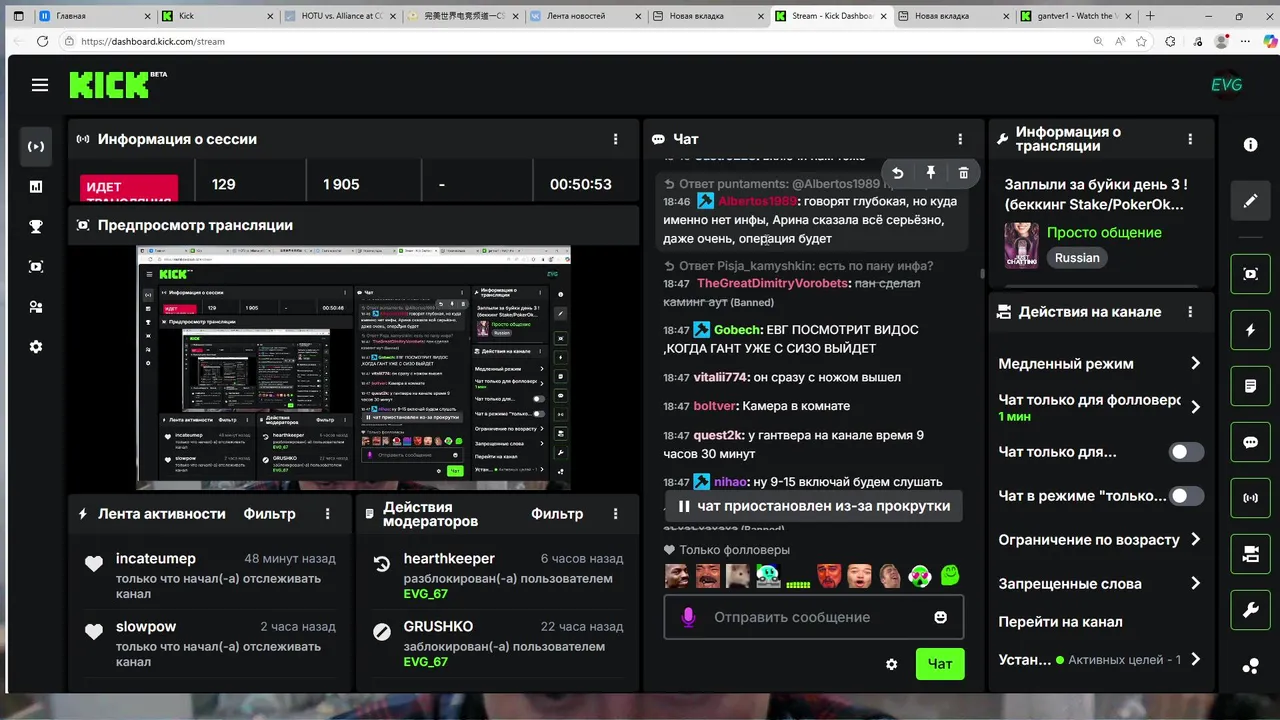The width and height of the screenshot is (1280, 720).
Task: Click the document icon in right sidebar
Action: pyautogui.click(x=1250, y=386)
